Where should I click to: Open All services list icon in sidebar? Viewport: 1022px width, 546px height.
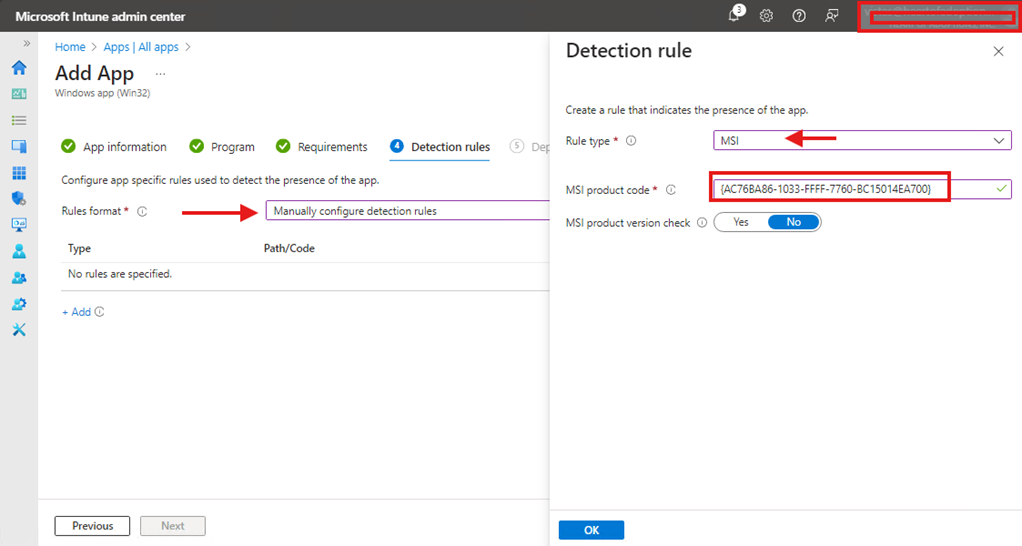tap(19, 121)
